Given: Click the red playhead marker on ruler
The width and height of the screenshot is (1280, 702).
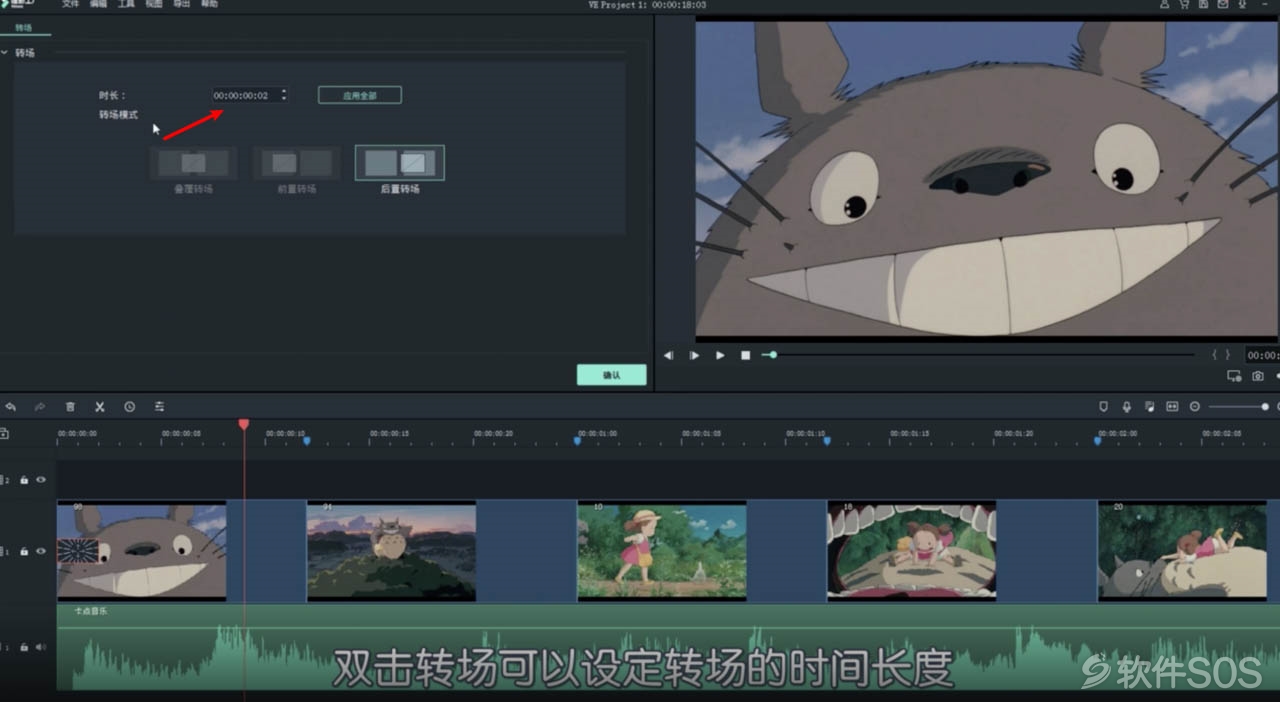Looking at the screenshot, I should pyautogui.click(x=244, y=425).
